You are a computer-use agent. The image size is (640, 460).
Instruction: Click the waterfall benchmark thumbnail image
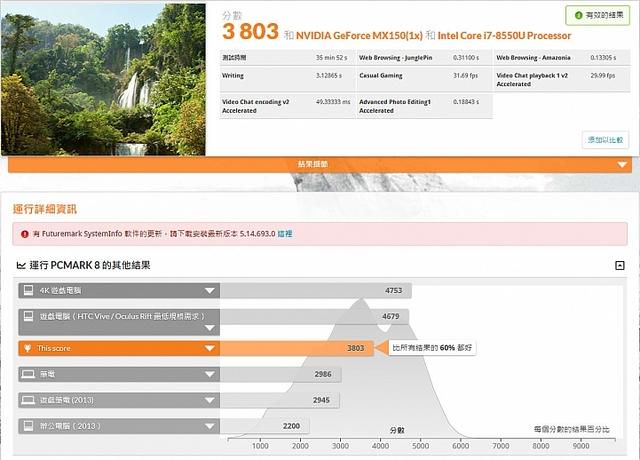coord(103,79)
